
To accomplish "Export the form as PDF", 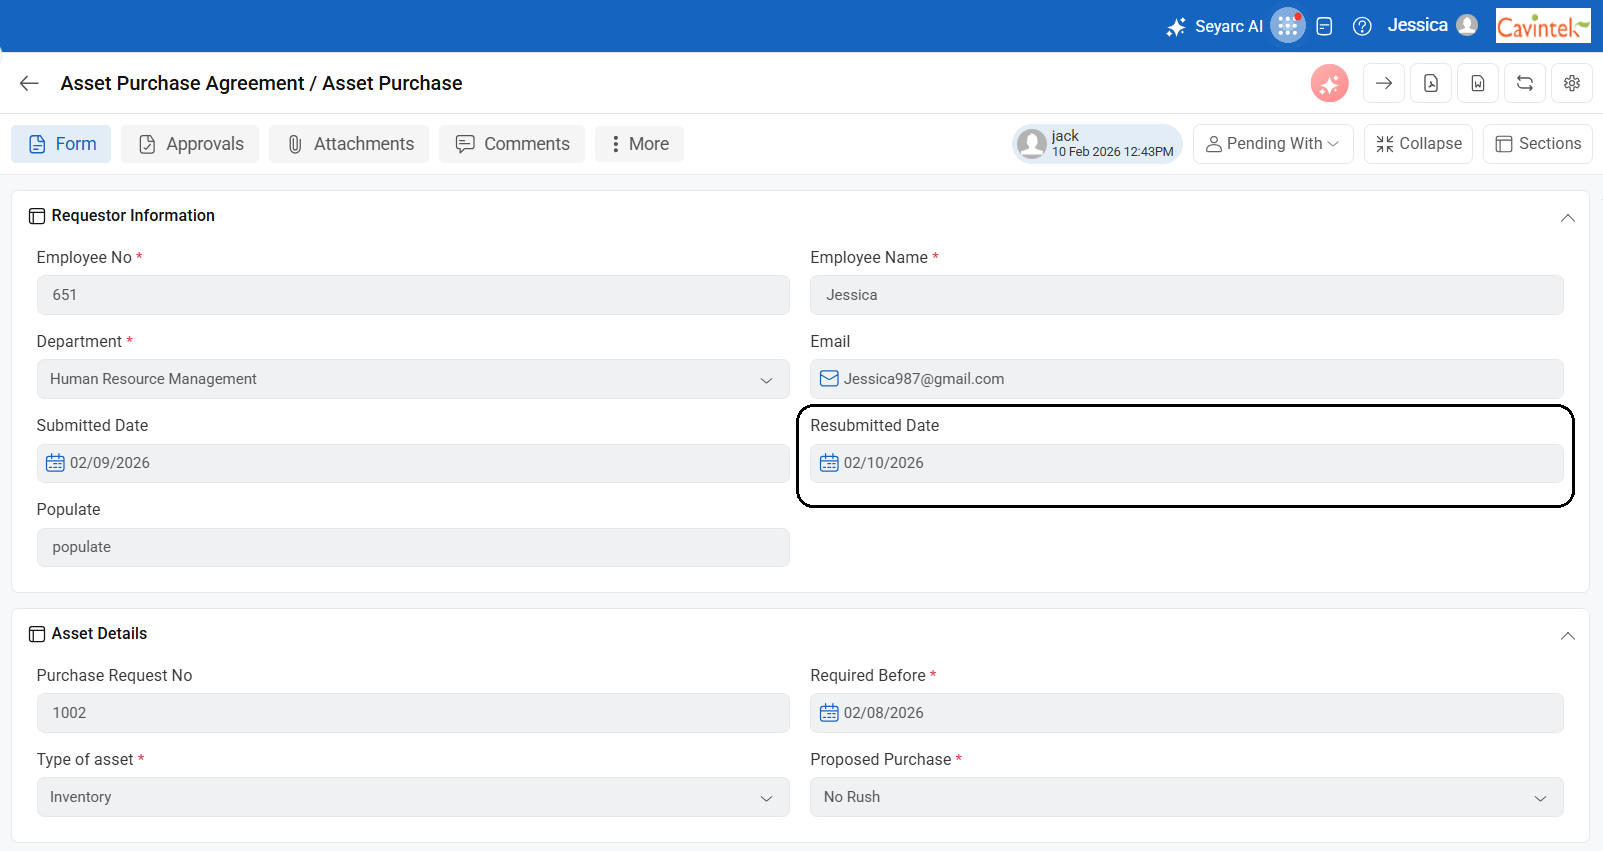I will click(1431, 84).
